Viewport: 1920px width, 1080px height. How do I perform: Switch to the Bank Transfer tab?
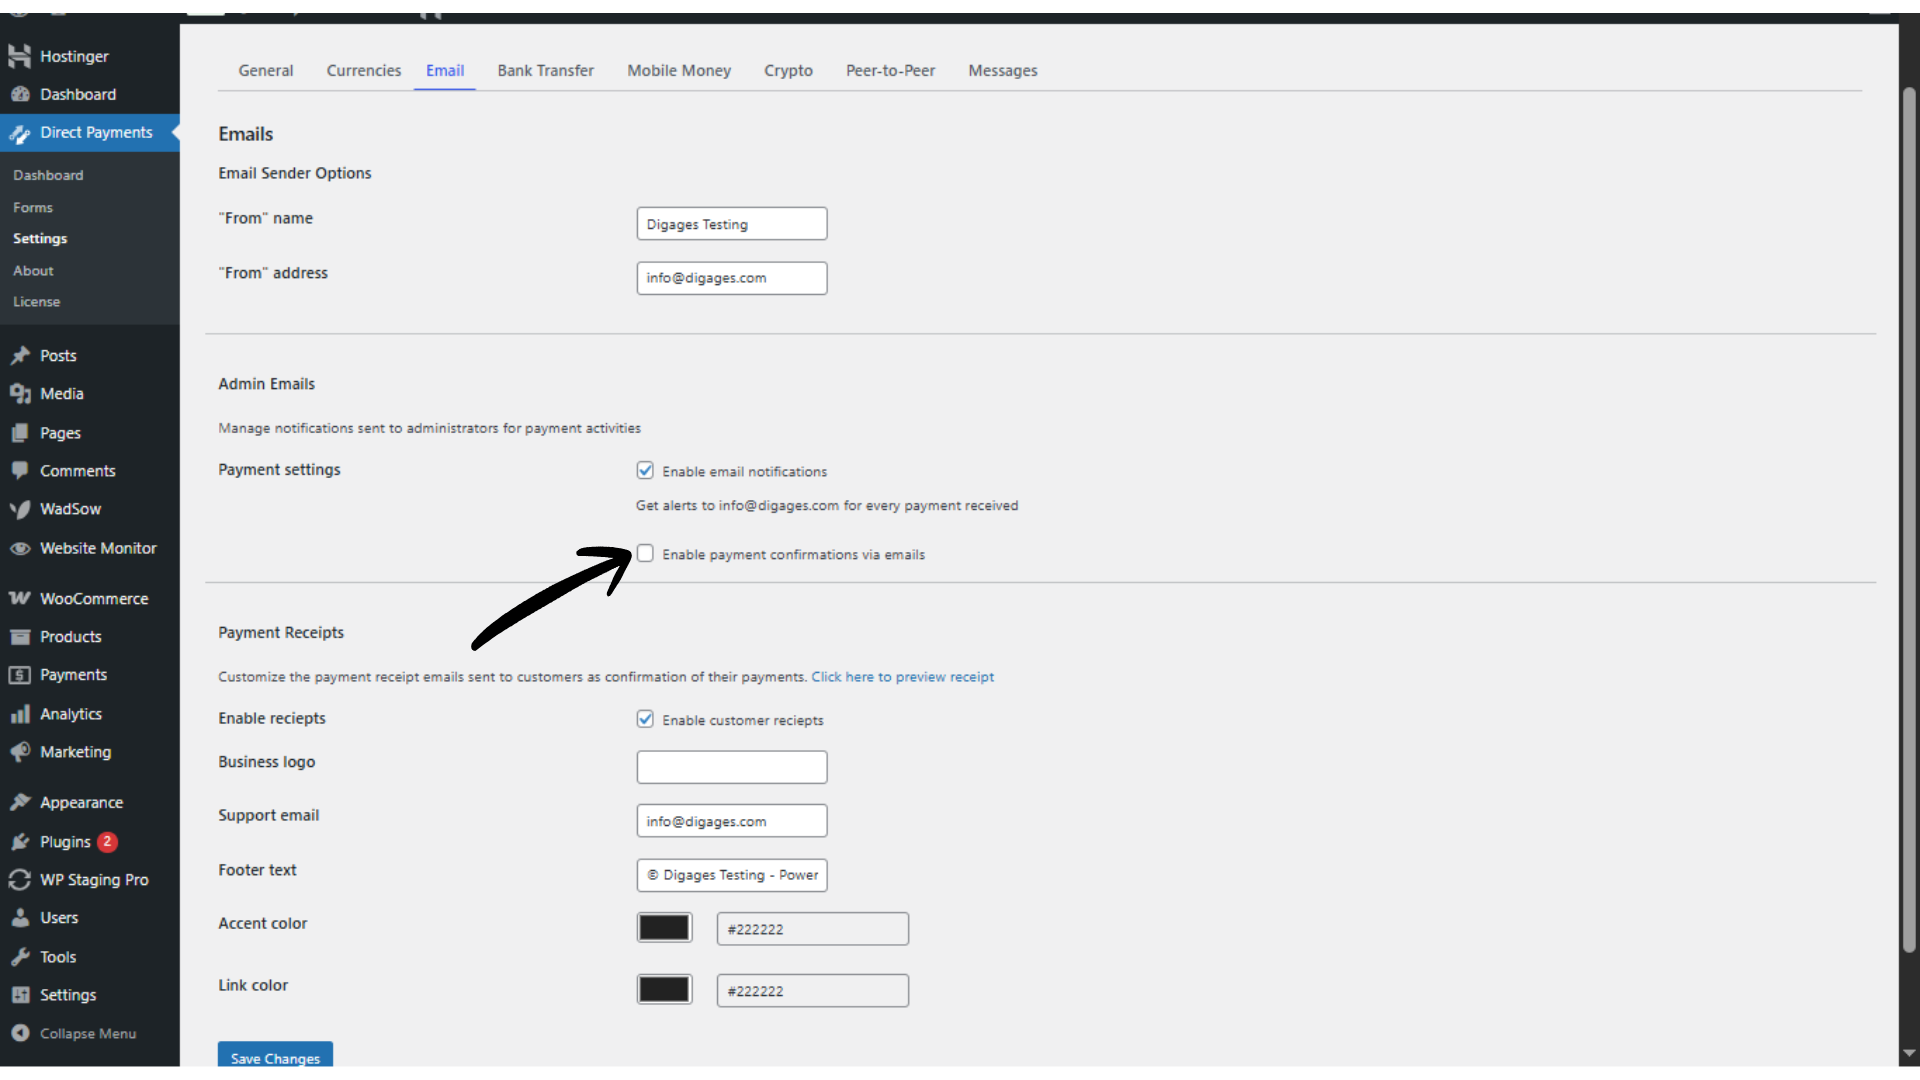pyautogui.click(x=545, y=71)
